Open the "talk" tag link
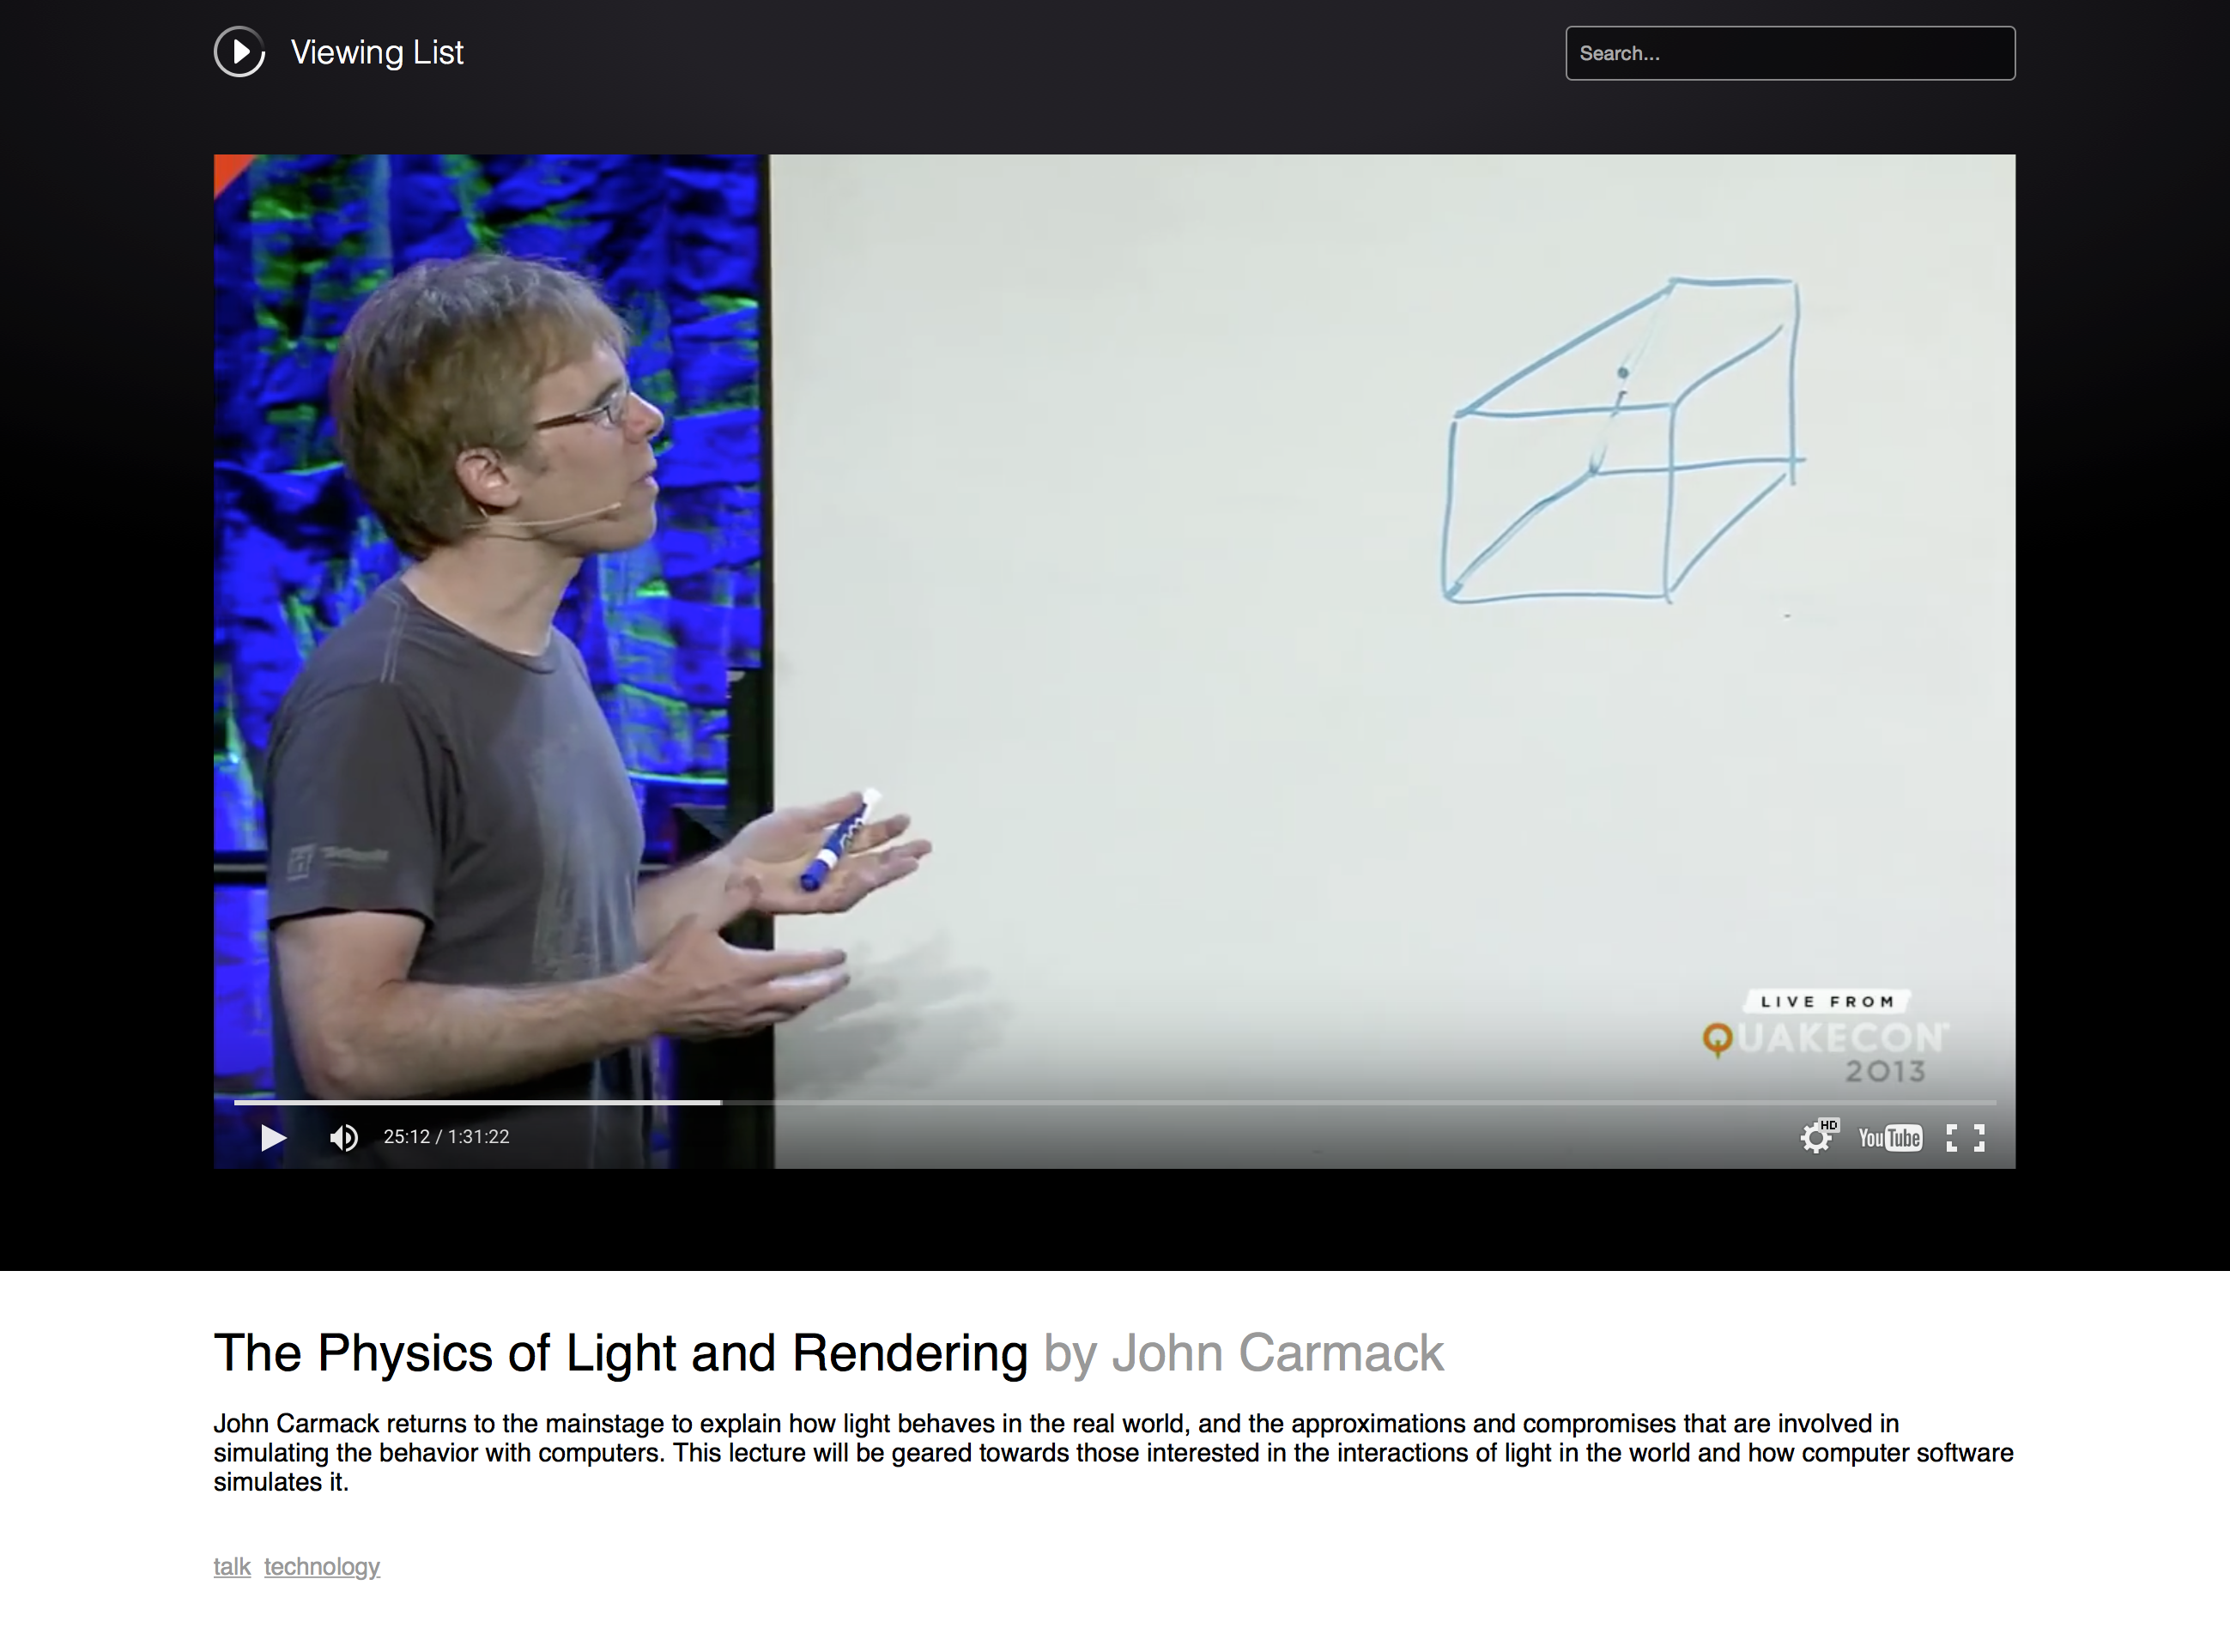This screenshot has height=1652, width=2230. (231, 1566)
